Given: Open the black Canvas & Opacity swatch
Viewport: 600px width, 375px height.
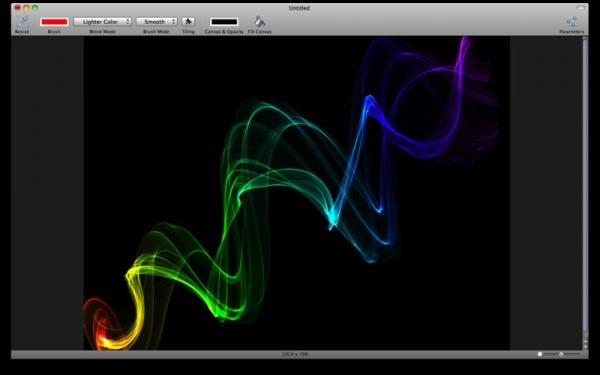Looking at the screenshot, I should click(x=224, y=22).
